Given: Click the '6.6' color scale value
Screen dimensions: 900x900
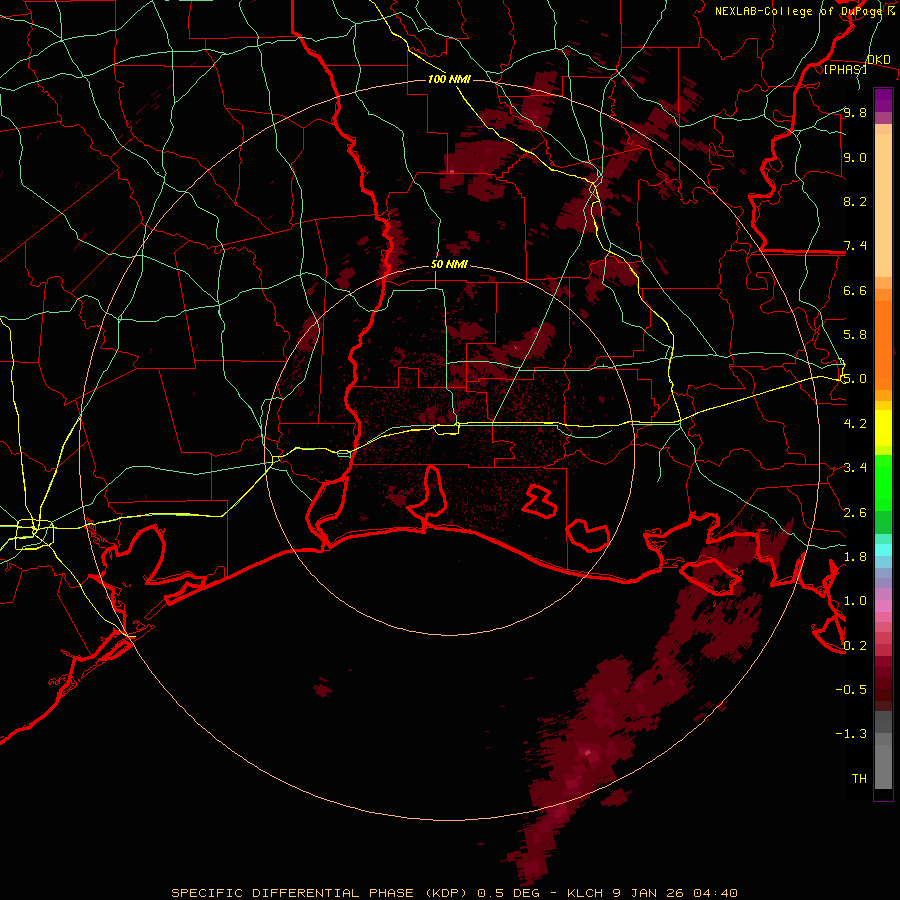Looking at the screenshot, I should pos(855,290).
